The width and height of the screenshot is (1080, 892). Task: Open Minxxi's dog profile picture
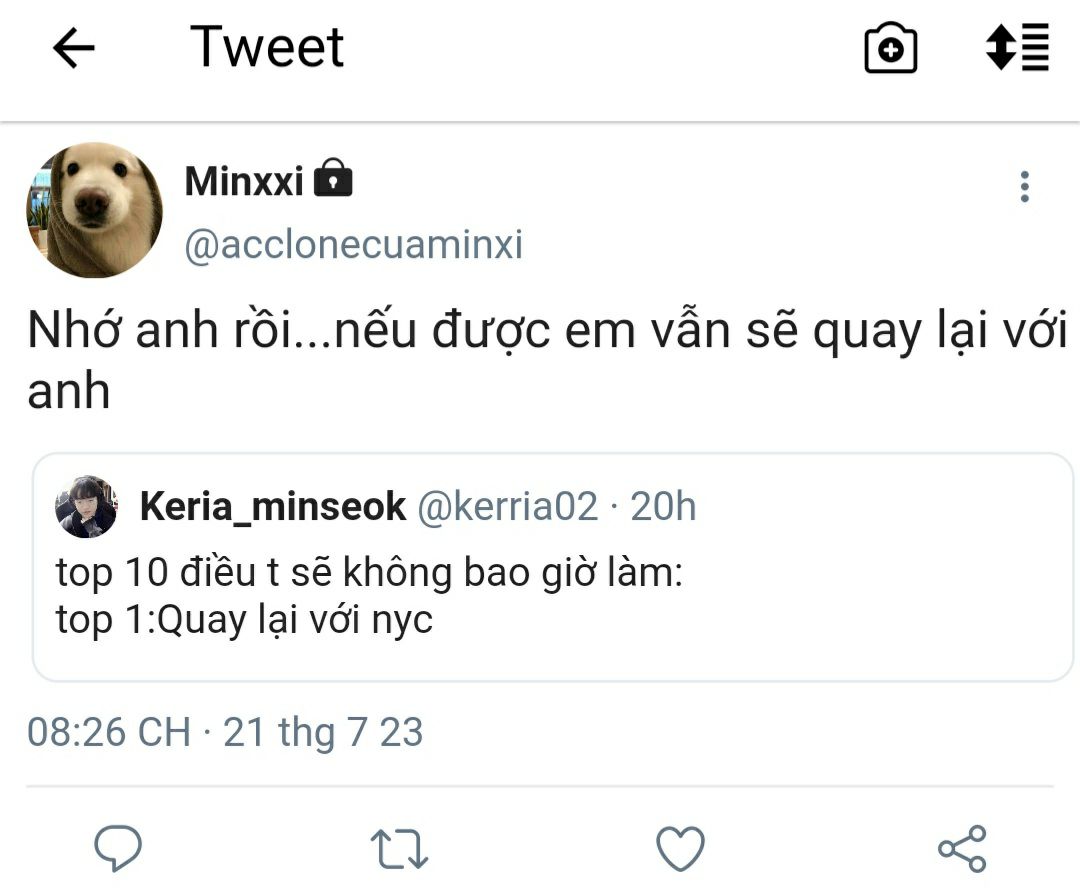tap(94, 210)
